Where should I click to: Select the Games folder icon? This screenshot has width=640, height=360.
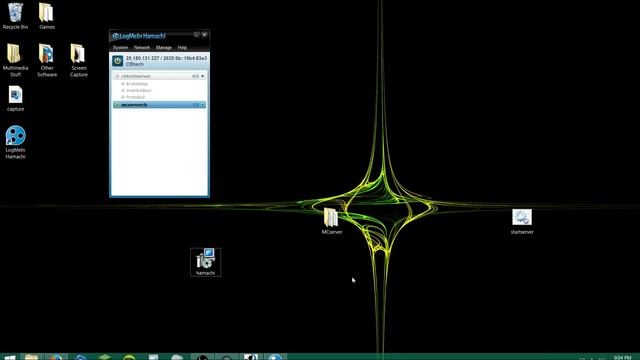47,16
